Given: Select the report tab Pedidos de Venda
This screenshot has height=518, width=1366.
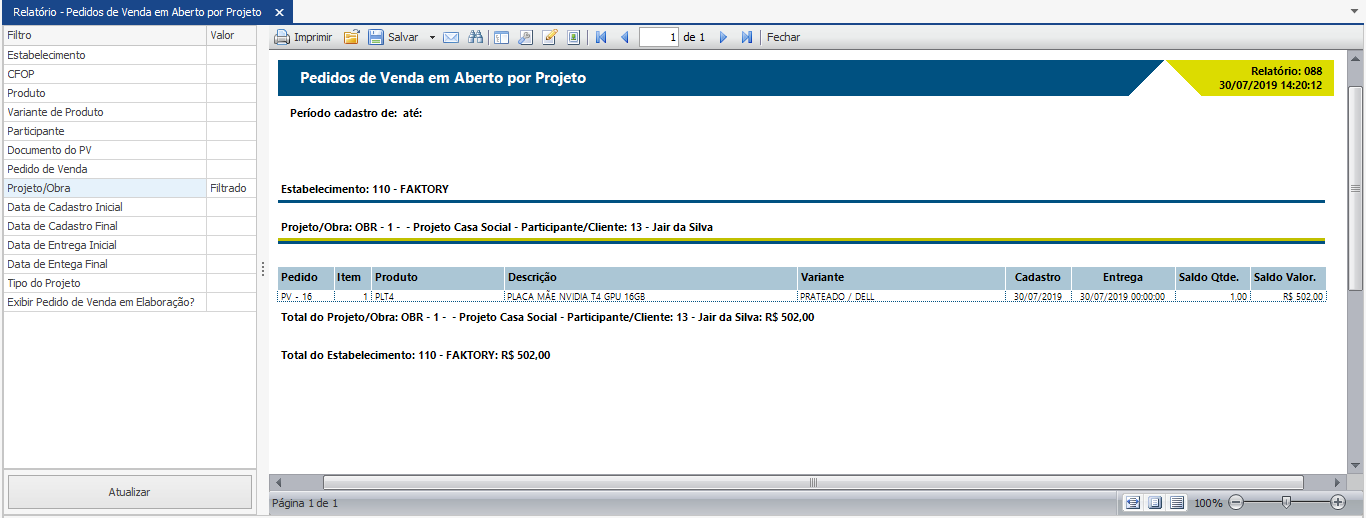Looking at the screenshot, I should 137,12.
